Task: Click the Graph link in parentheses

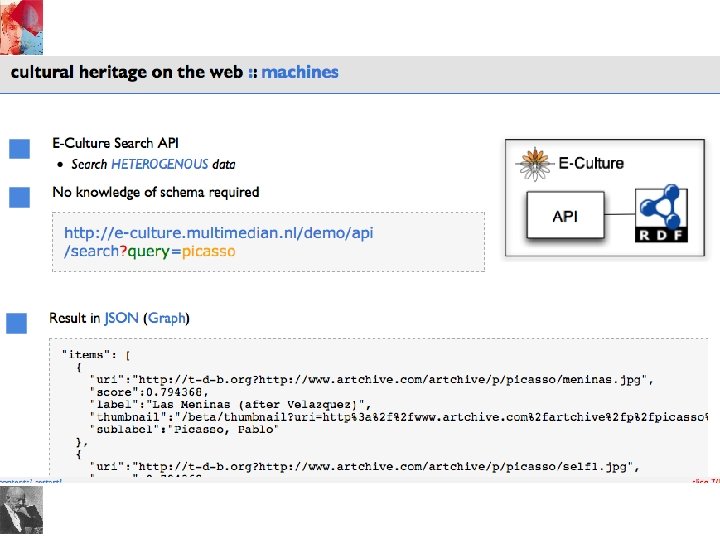Action: [167, 319]
